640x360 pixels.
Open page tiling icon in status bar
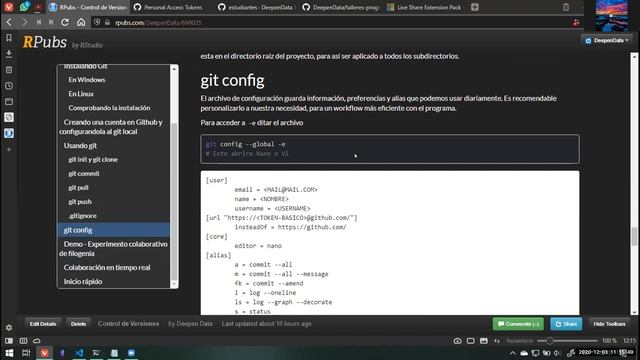(x=471, y=340)
